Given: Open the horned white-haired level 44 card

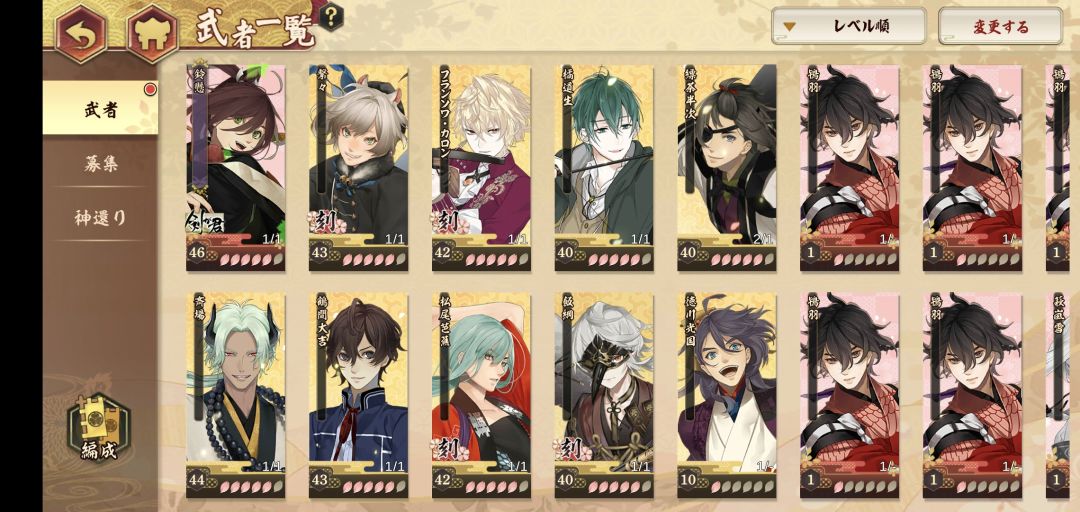Looking at the screenshot, I should tap(236, 395).
